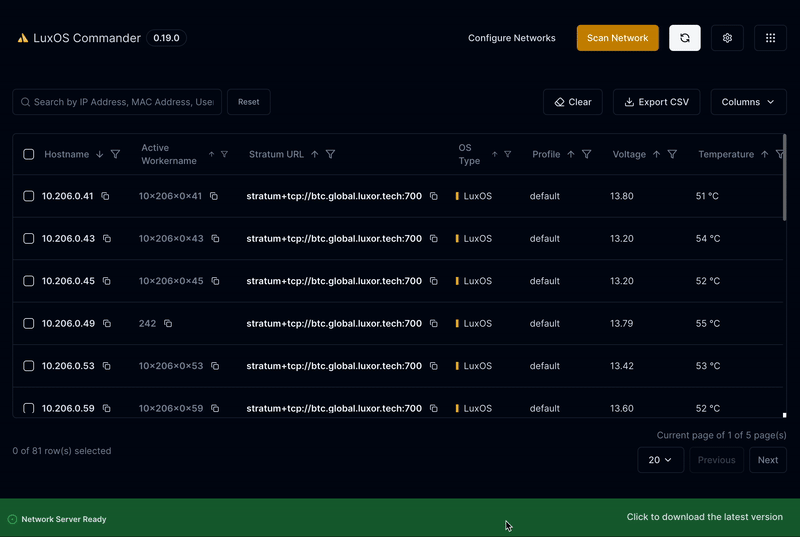Copy workername 10x206x0x41
The height and width of the screenshot is (537, 800).
[214, 196]
